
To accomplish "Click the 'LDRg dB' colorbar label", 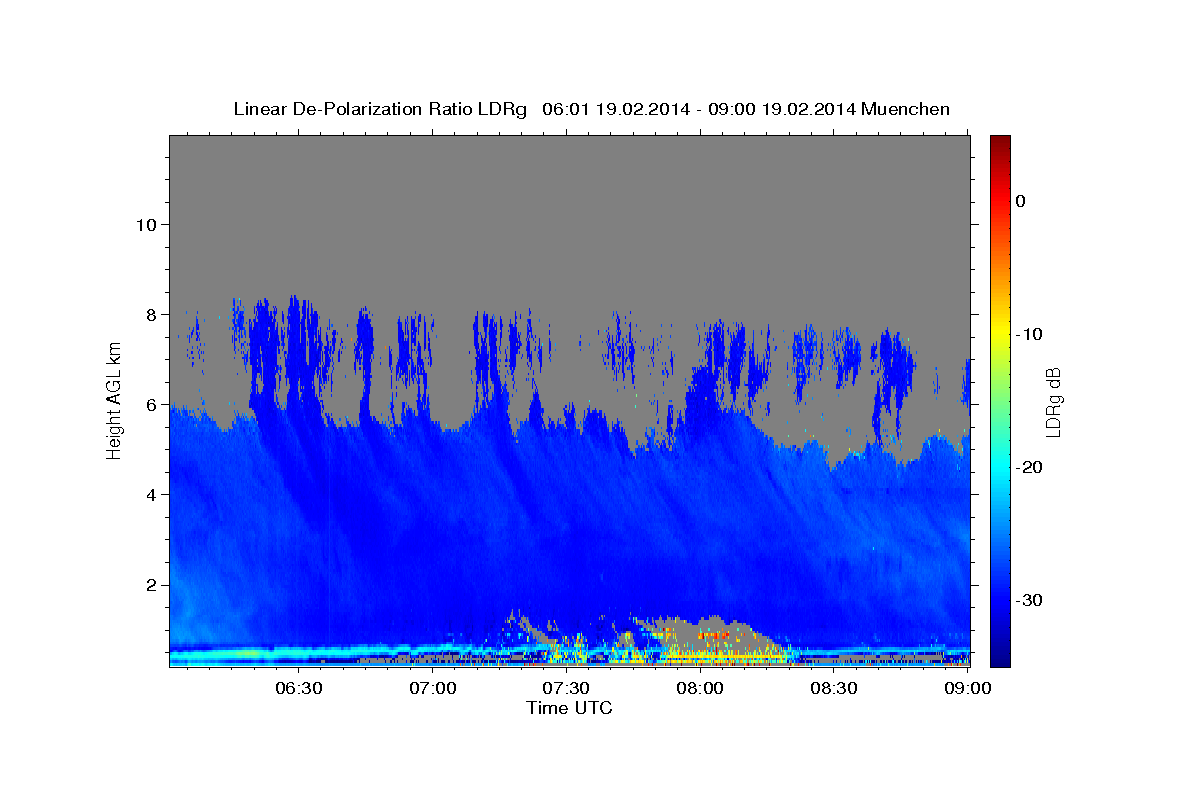I will click(1052, 402).
